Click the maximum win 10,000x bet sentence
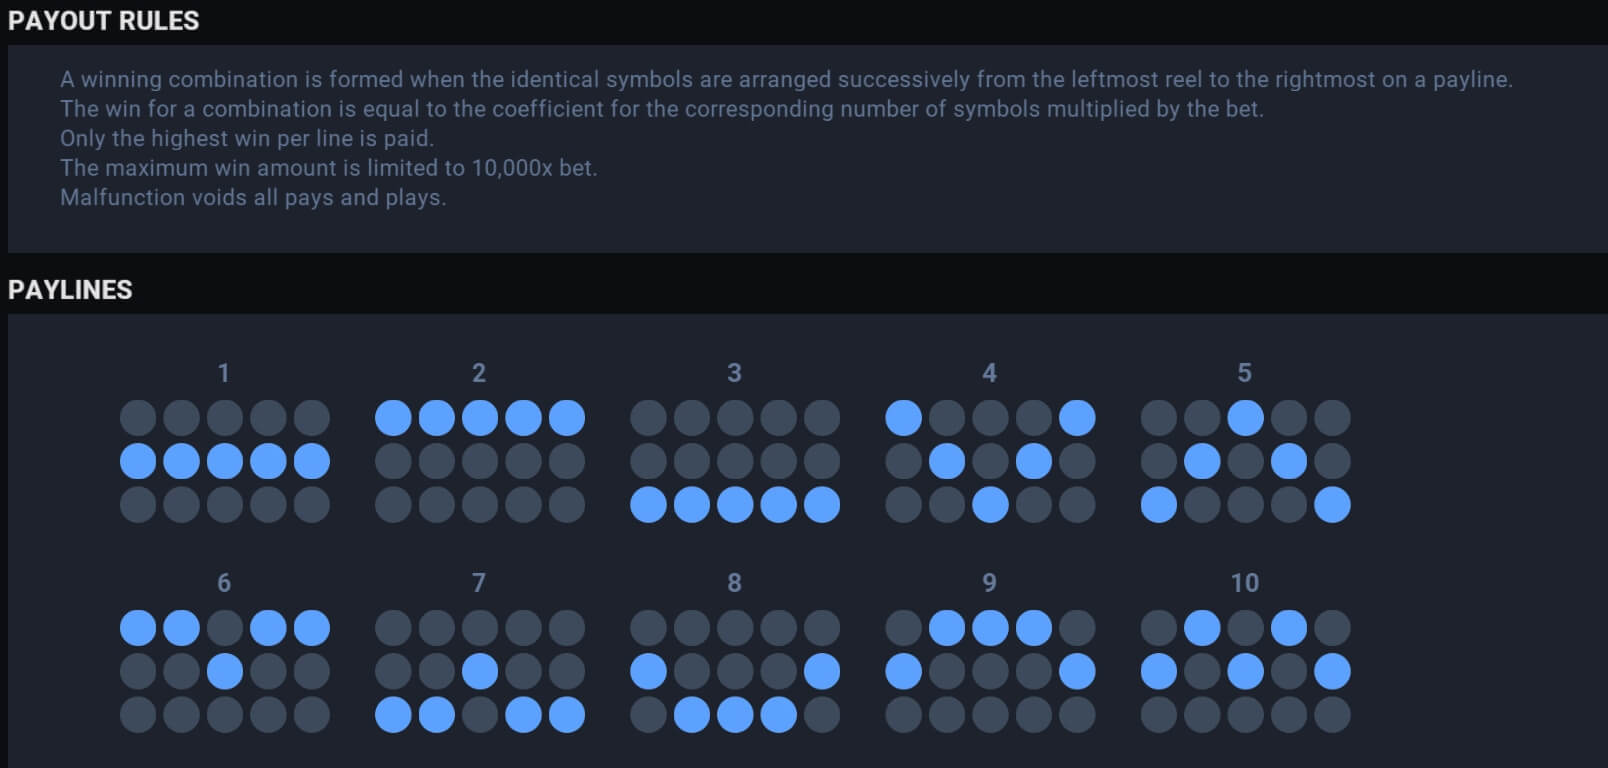The height and width of the screenshot is (768, 1608). click(328, 168)
